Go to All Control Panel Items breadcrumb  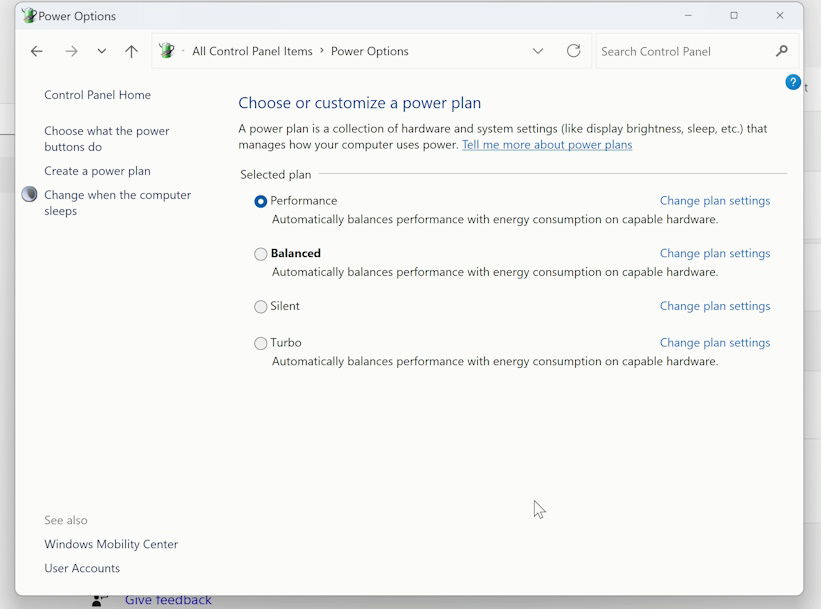point(252,51)
